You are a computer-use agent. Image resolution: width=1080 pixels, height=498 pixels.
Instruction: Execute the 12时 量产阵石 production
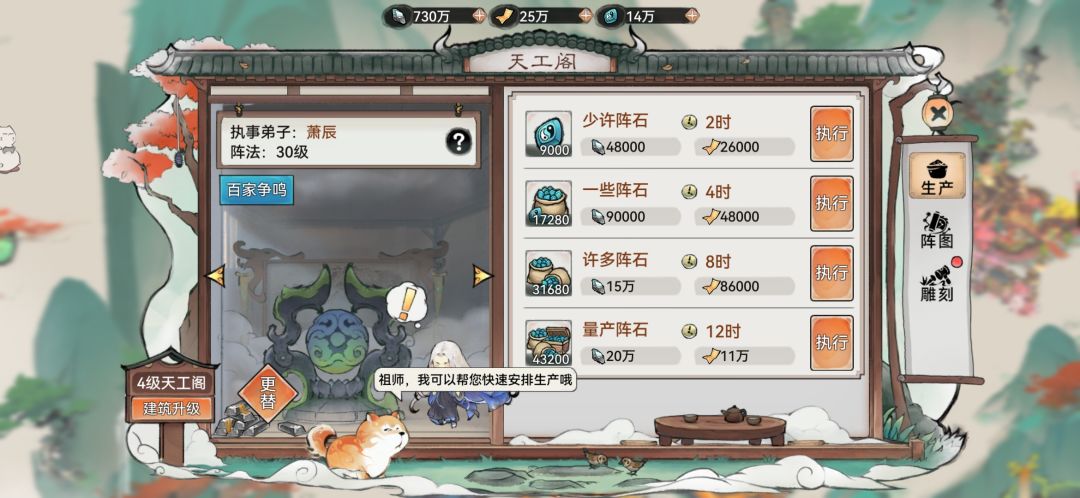click(831, 343)
